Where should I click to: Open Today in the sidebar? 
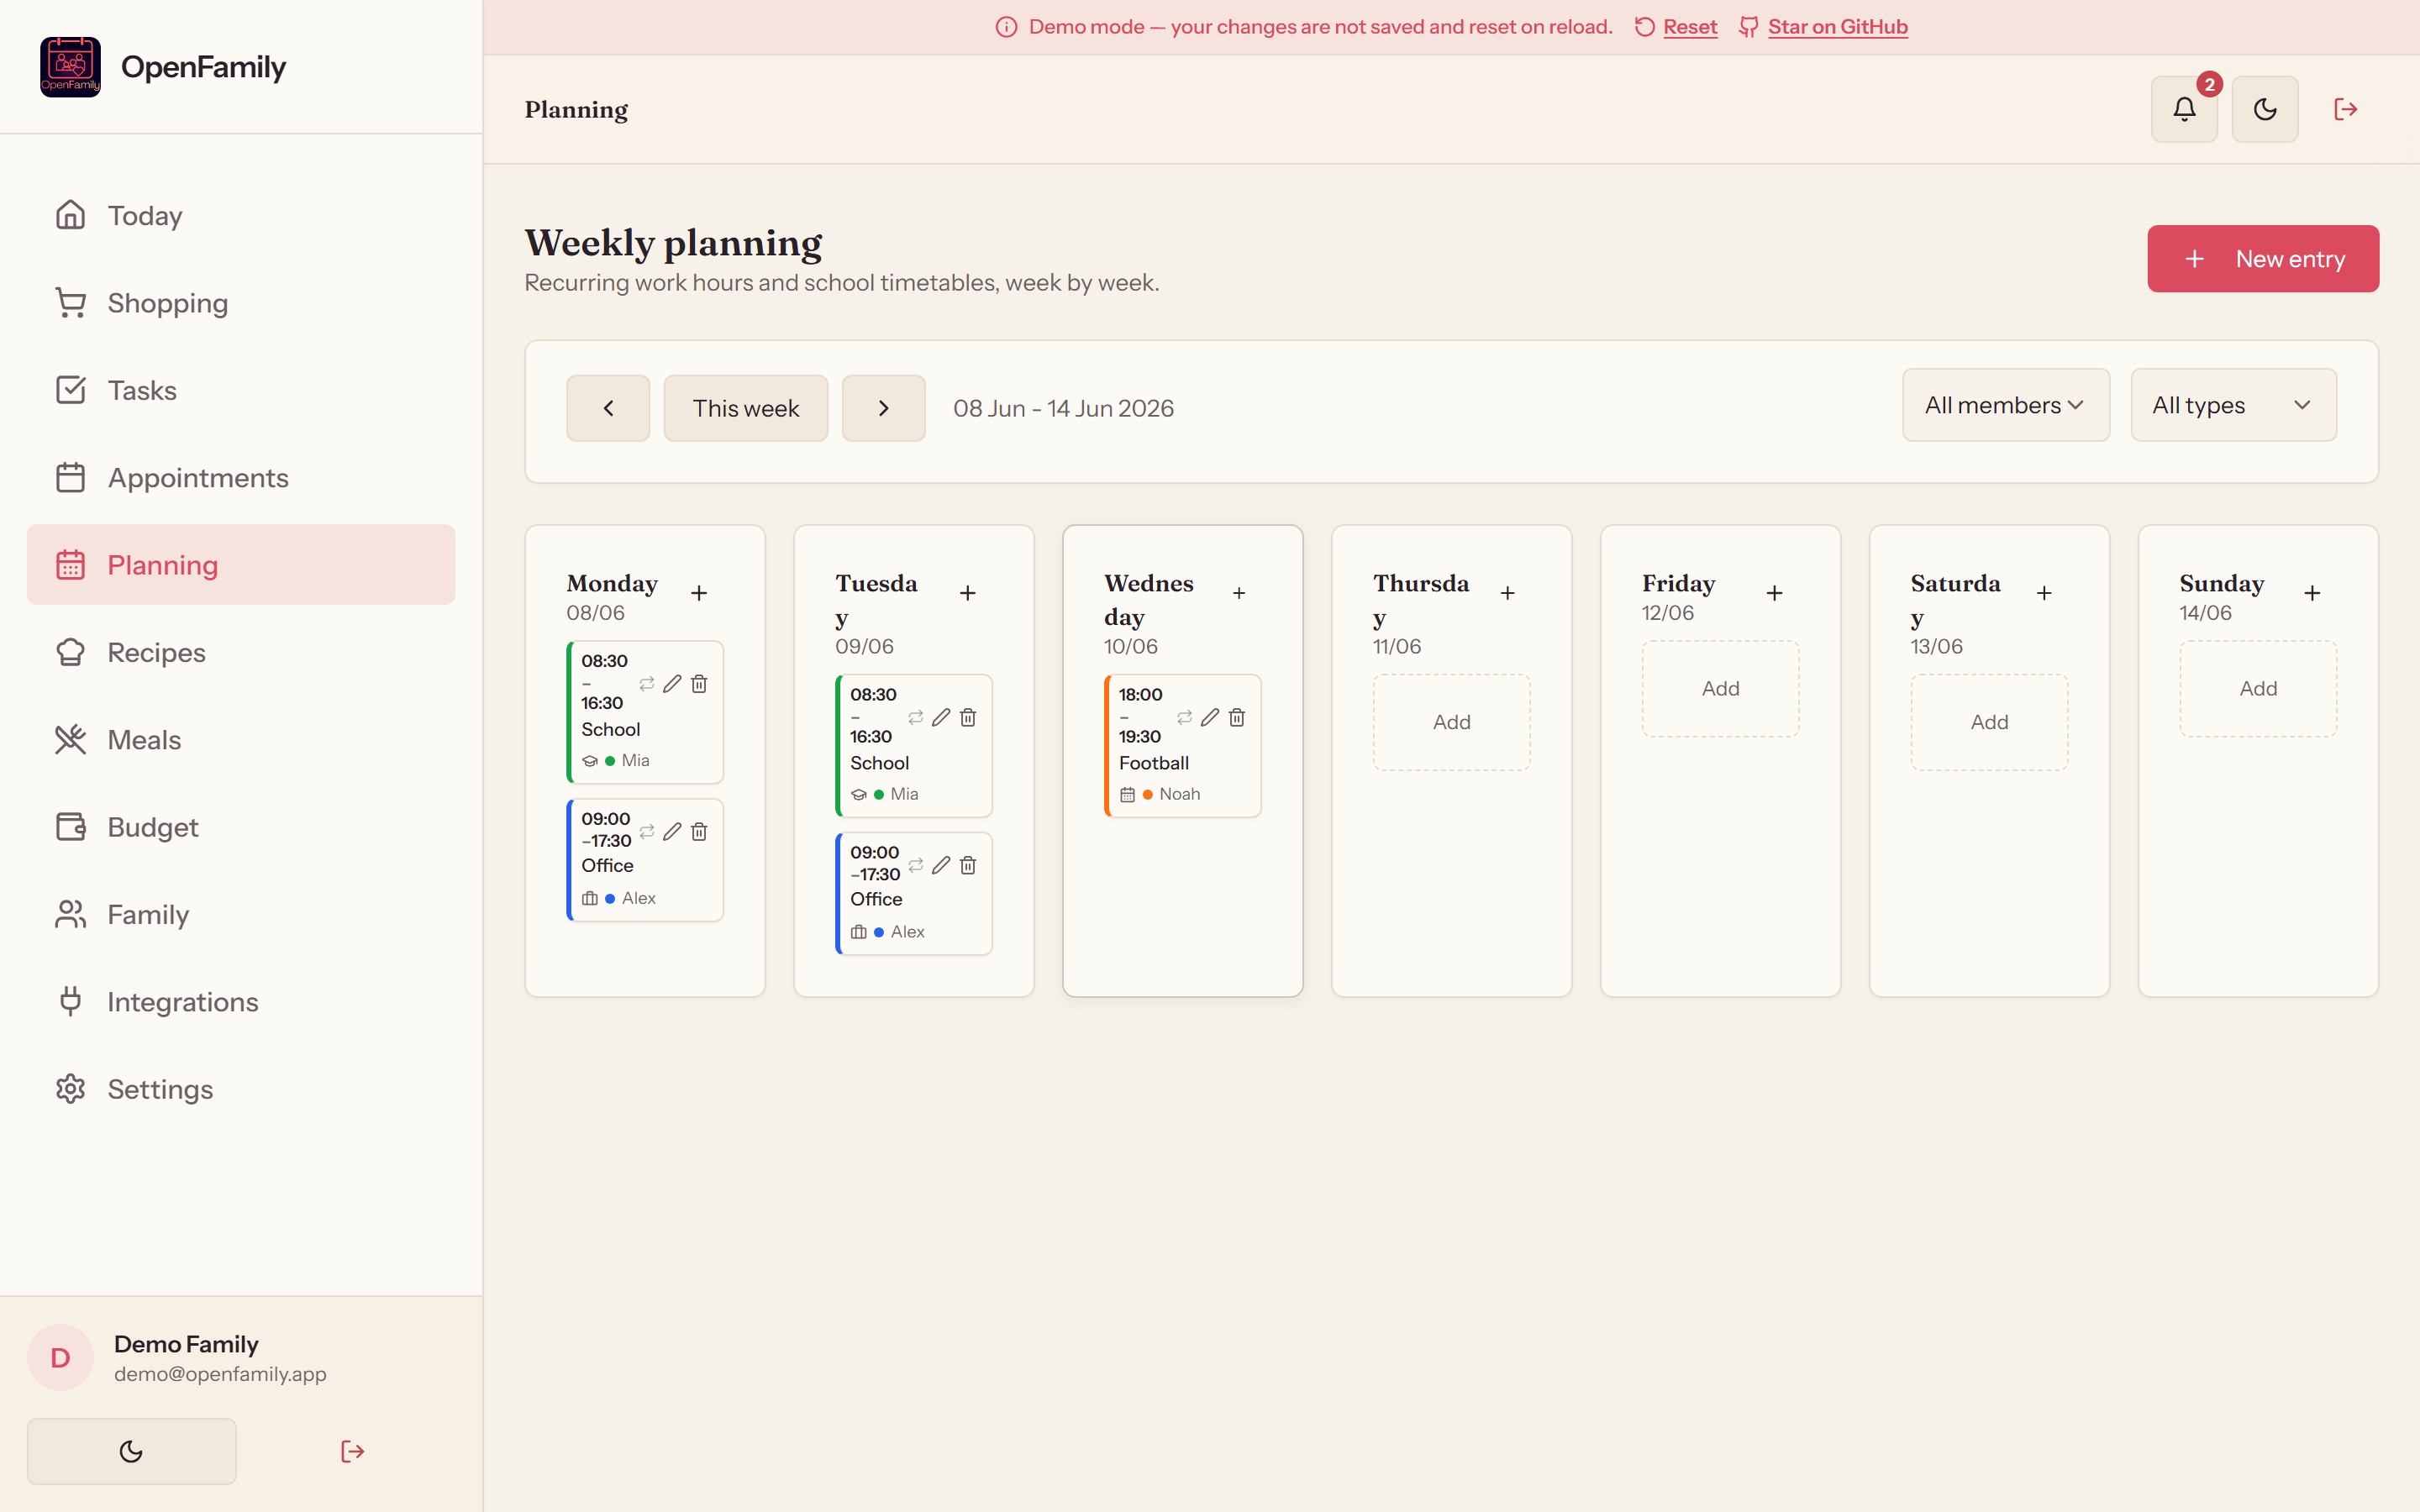click(x=241, y=215)
